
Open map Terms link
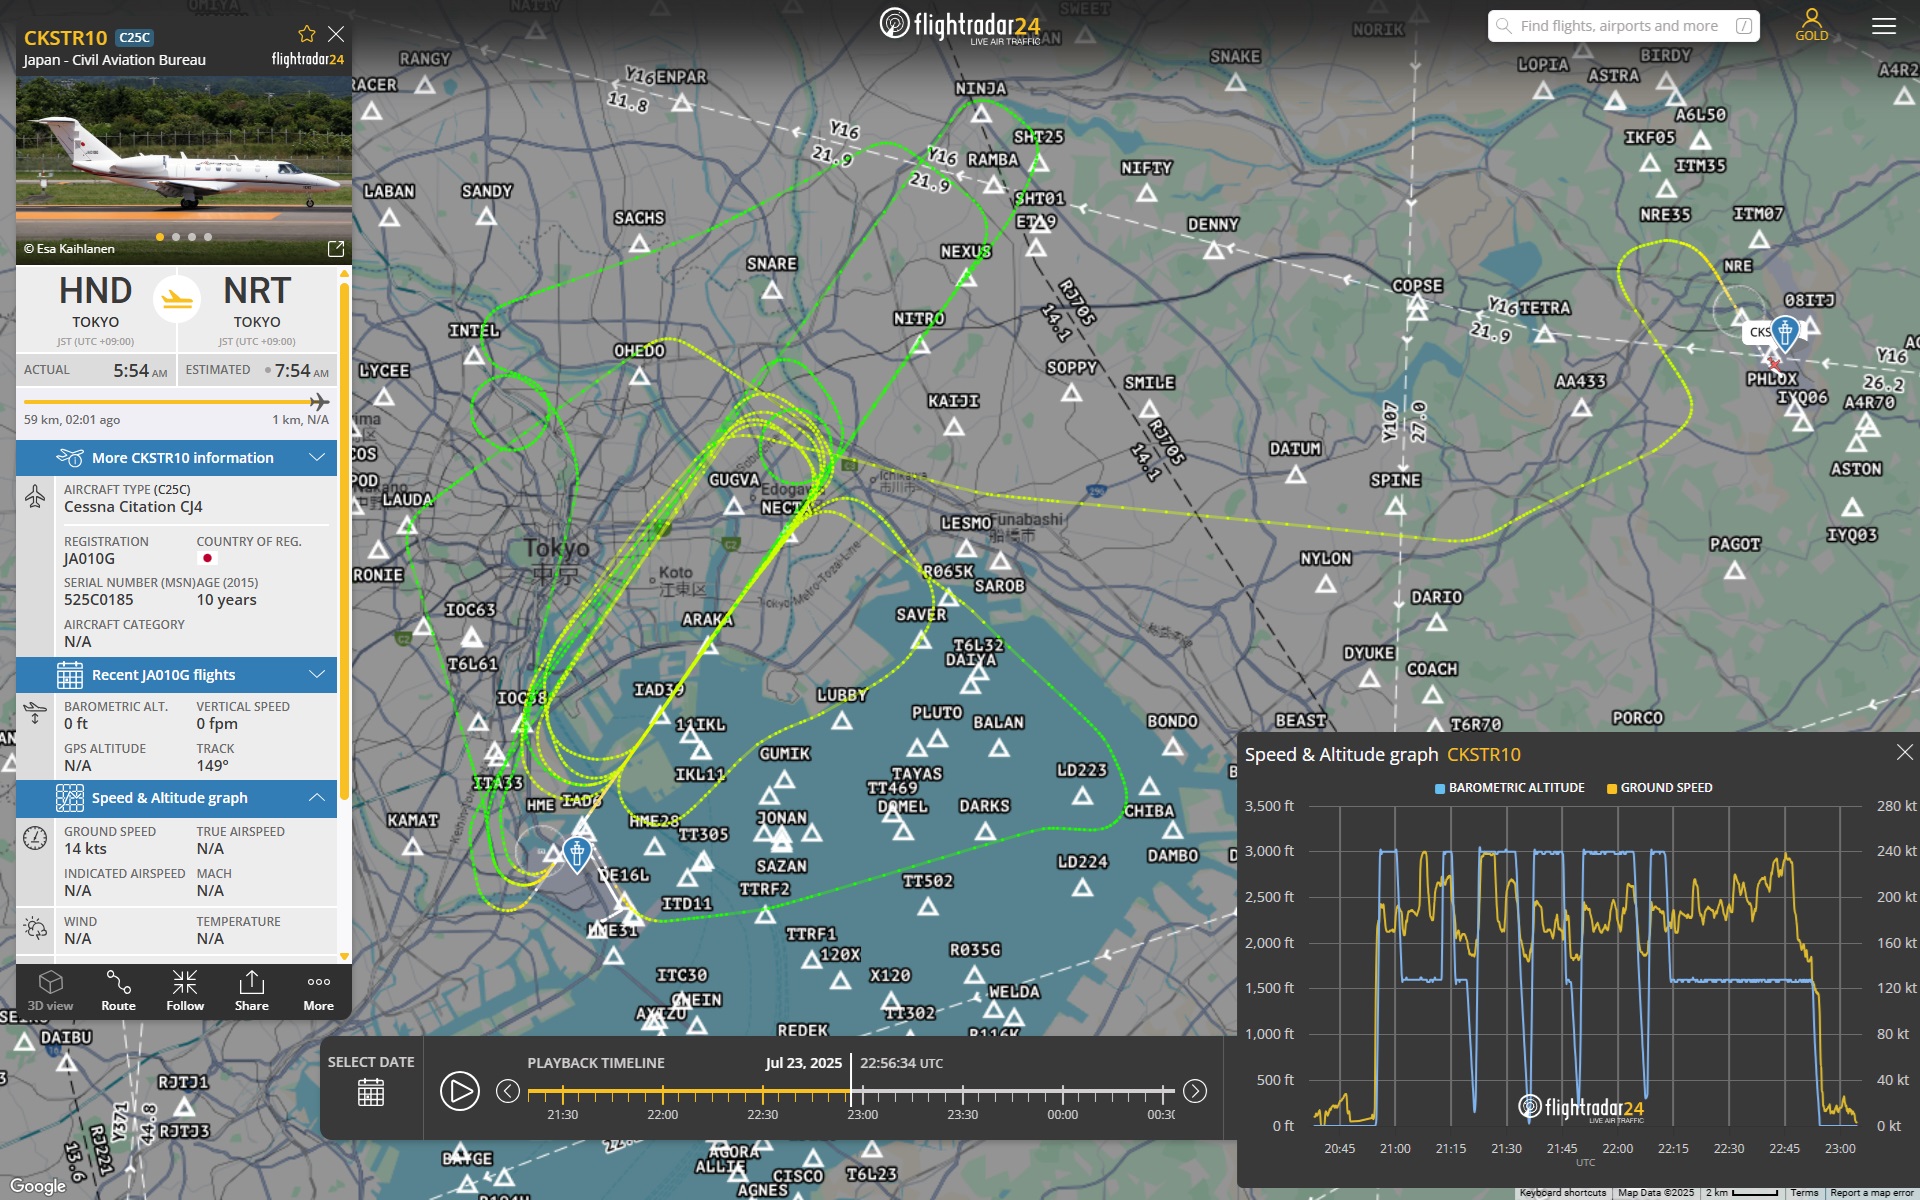(x=1804, y=1192)
